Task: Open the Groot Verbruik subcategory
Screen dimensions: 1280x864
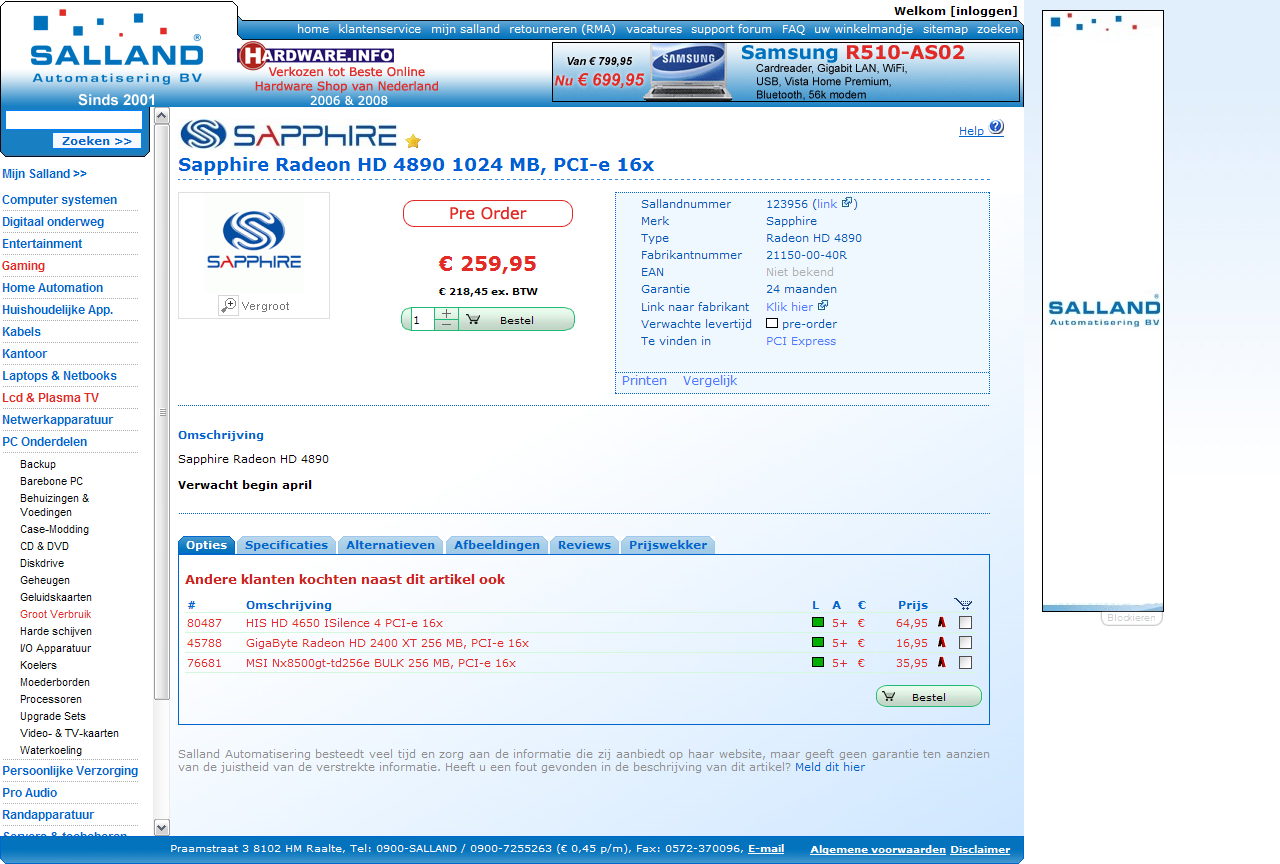Action: (x=55, y=614)
